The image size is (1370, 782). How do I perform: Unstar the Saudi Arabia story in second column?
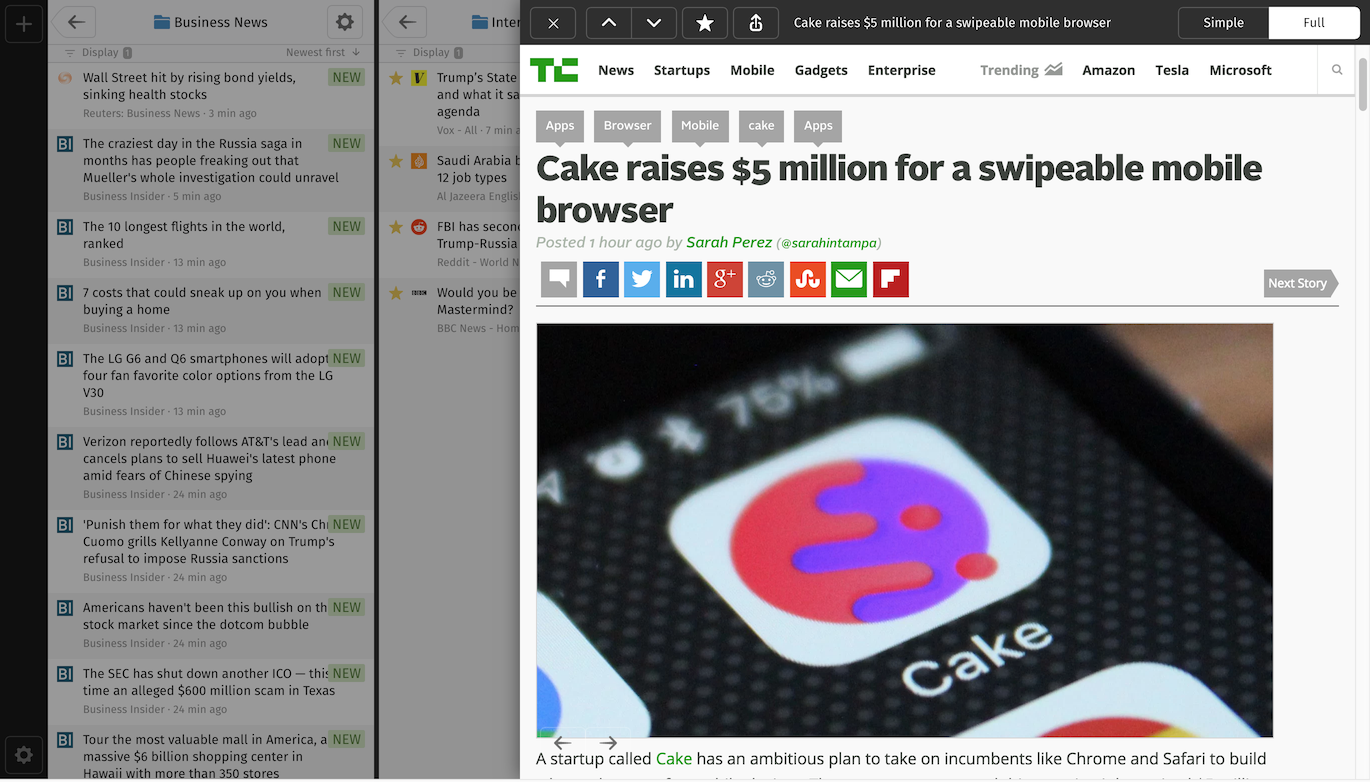coord(396,161)
